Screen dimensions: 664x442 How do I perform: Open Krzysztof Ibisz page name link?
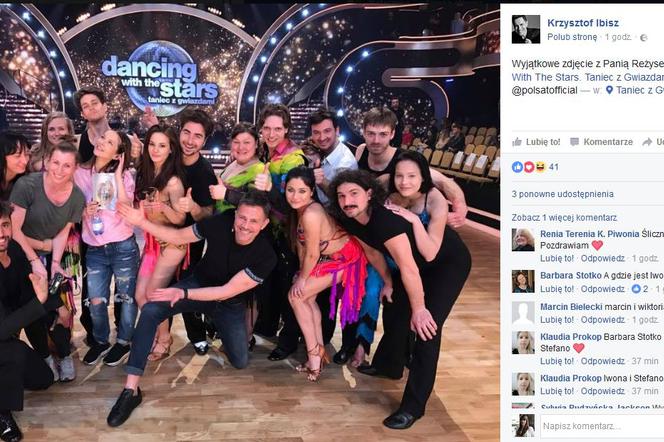click(583, 23)
